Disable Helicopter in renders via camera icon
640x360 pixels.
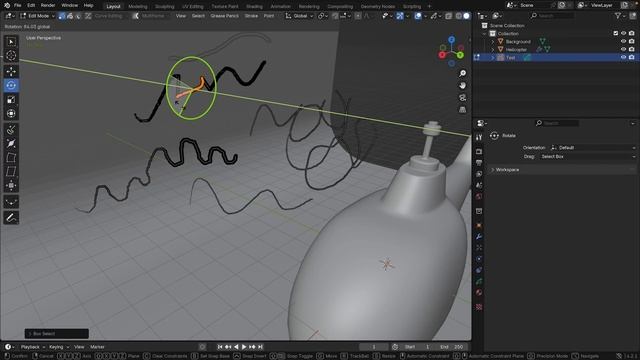631,49
